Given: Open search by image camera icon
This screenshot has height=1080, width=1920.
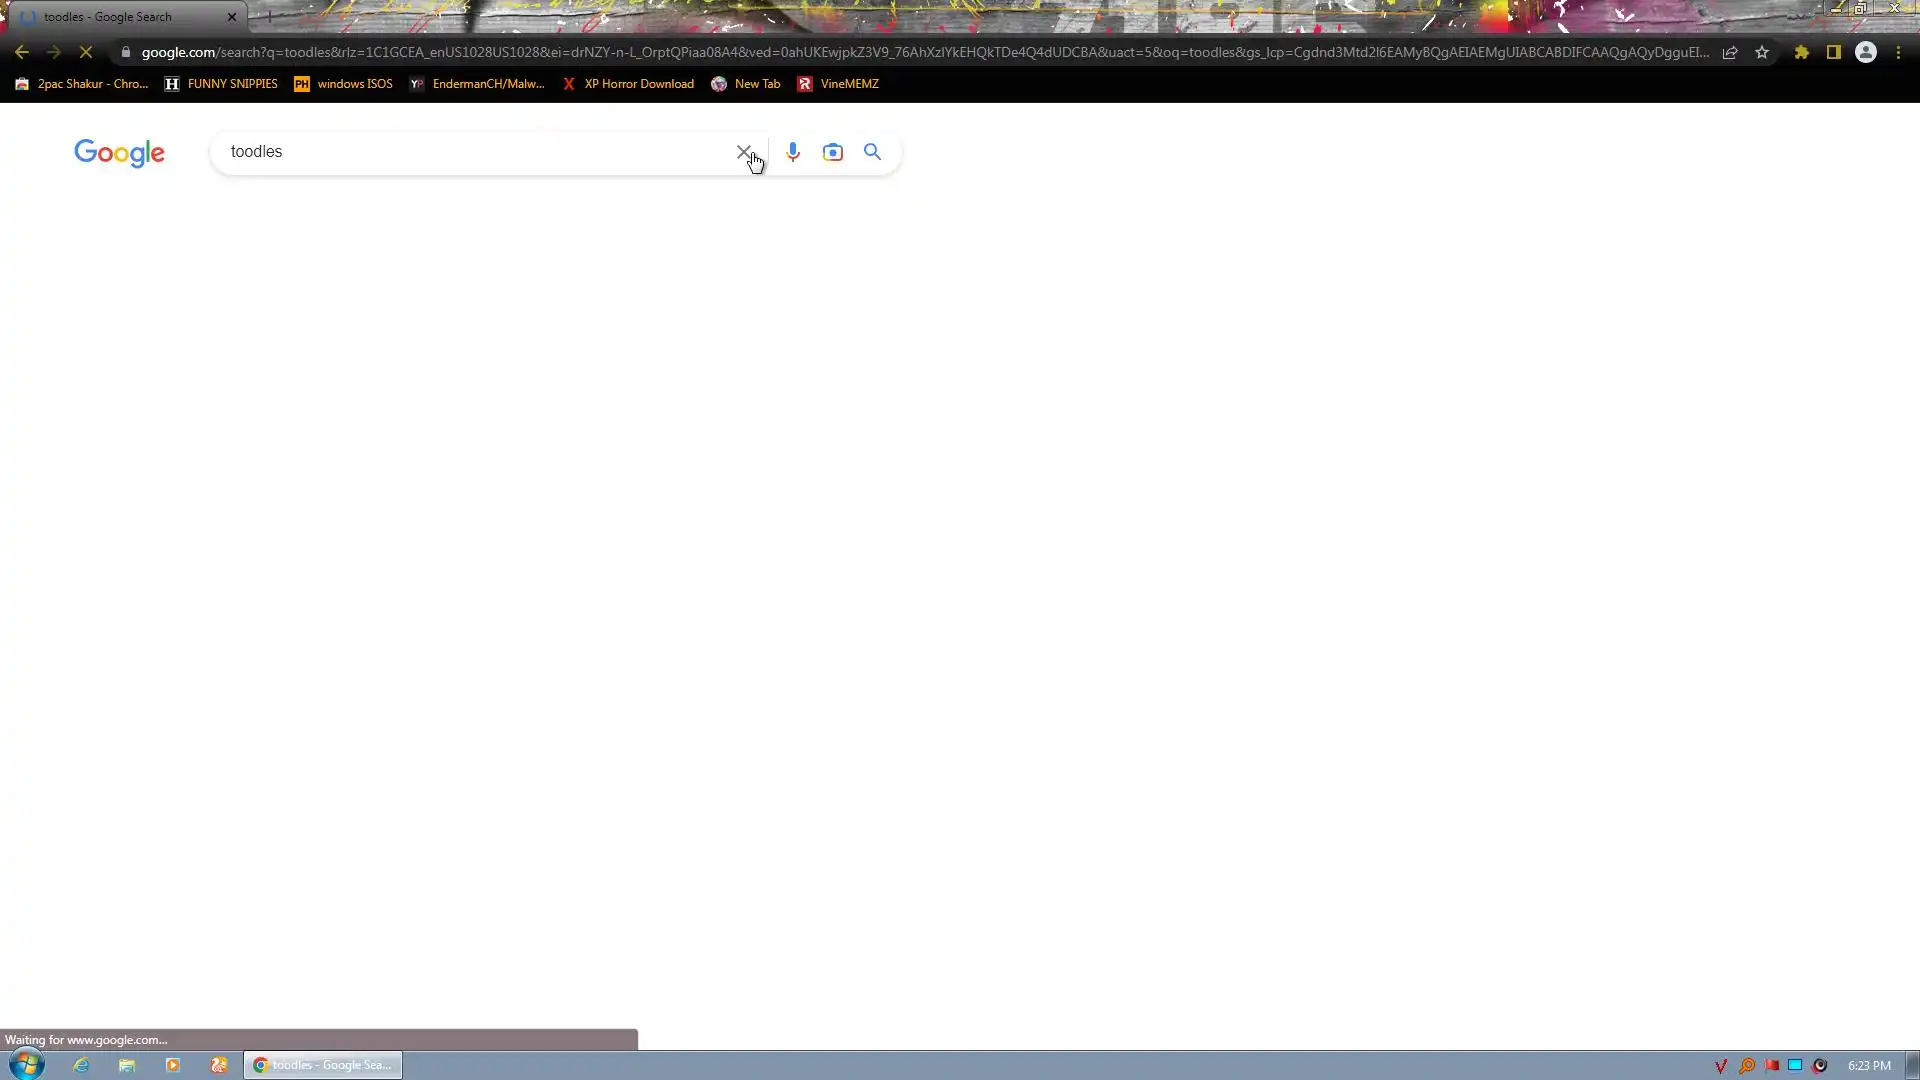Looking at the screenshot, I should [x=833, y=152].
